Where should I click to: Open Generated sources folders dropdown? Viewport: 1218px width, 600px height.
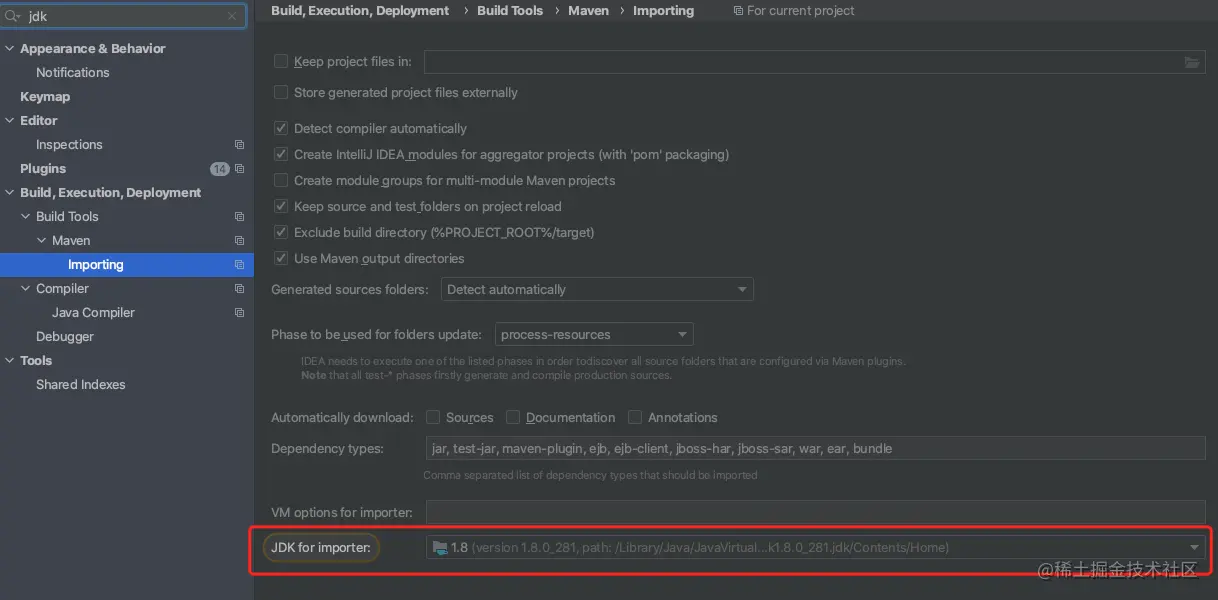[597, 290]
